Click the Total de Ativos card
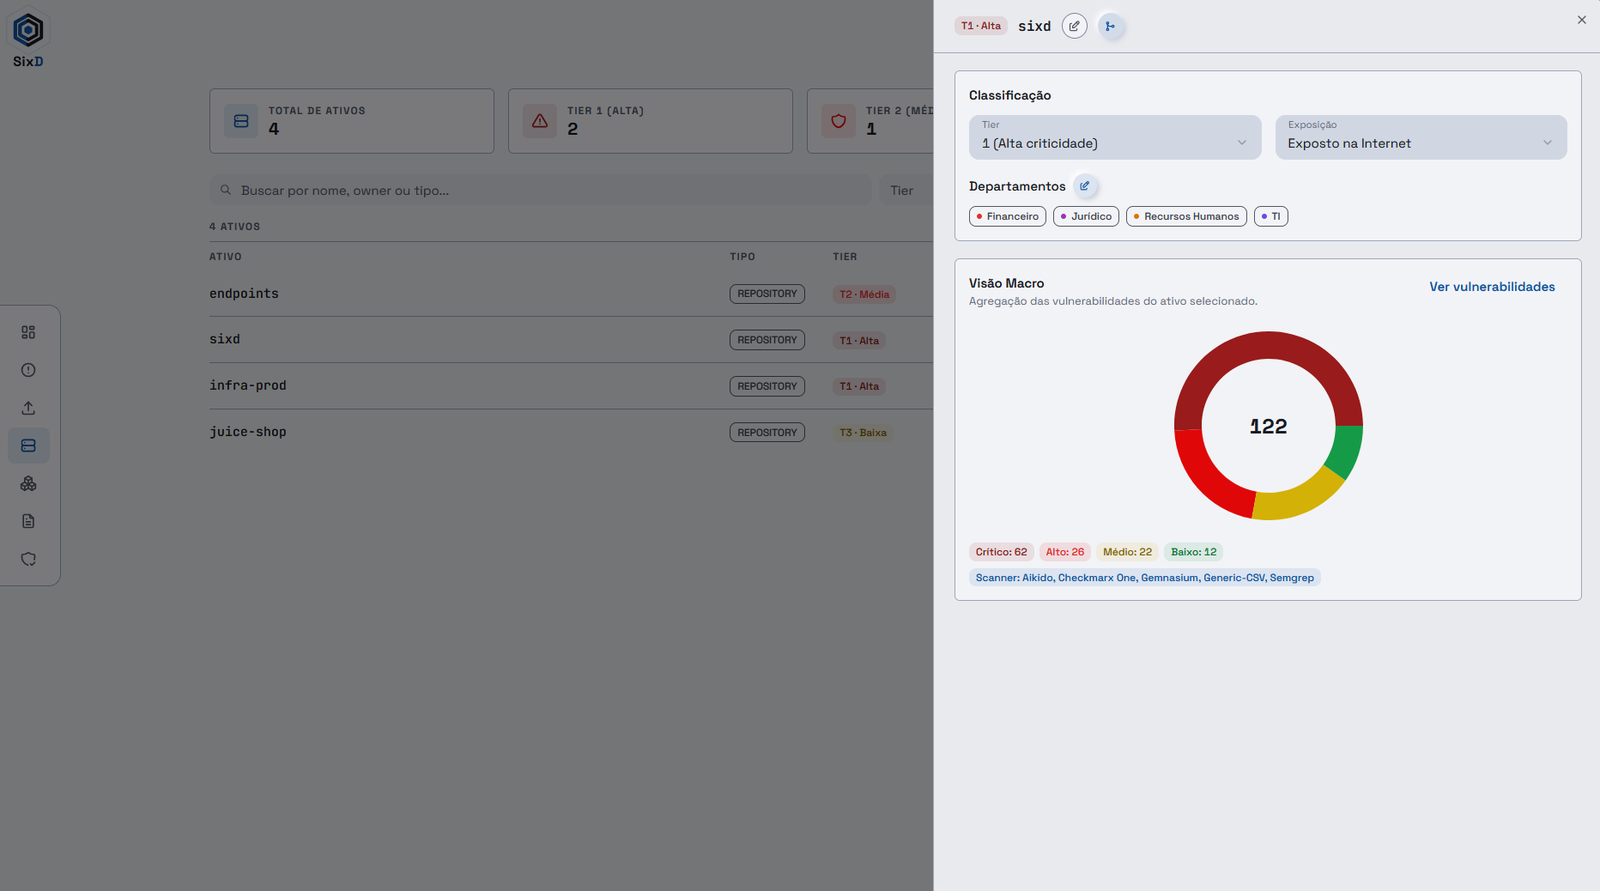 (352, 121)
